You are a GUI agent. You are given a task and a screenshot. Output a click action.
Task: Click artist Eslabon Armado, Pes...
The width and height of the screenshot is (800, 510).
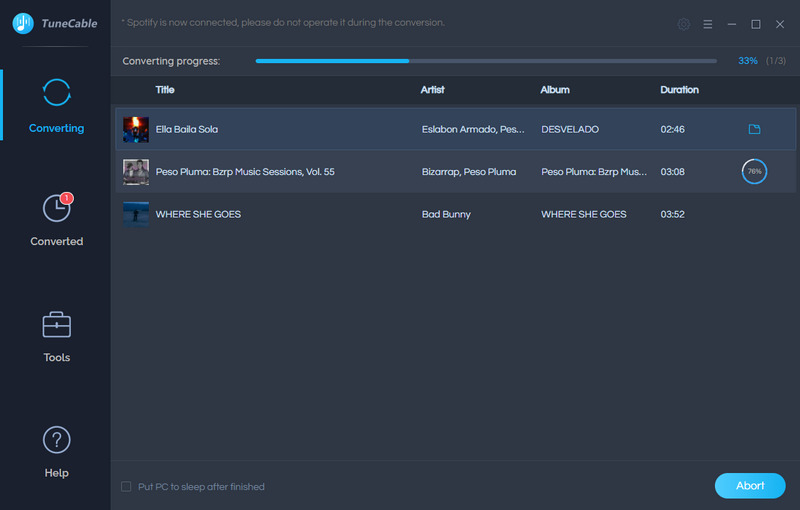click(473, 130)
